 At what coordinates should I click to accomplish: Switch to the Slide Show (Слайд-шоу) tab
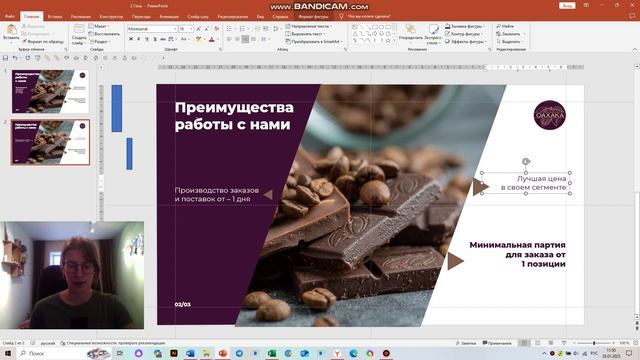pyautogui.click(x=198, y=17)
